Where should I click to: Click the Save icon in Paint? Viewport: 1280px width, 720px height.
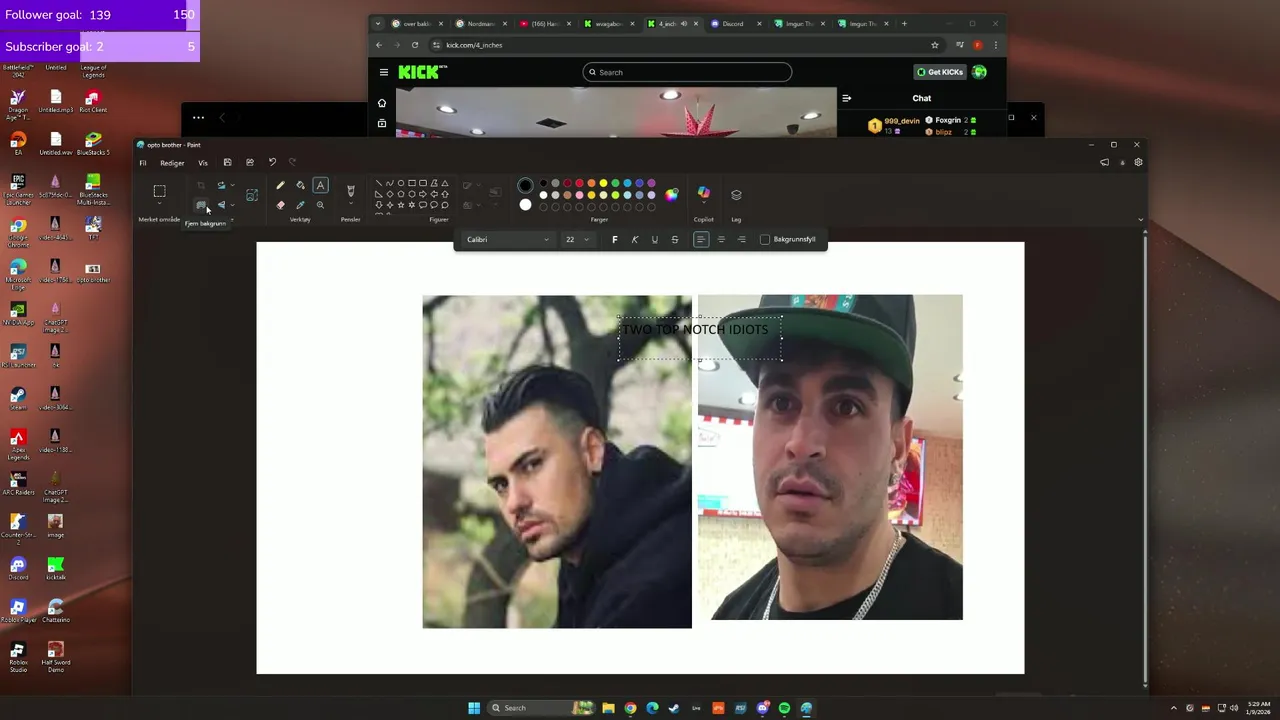227,162
